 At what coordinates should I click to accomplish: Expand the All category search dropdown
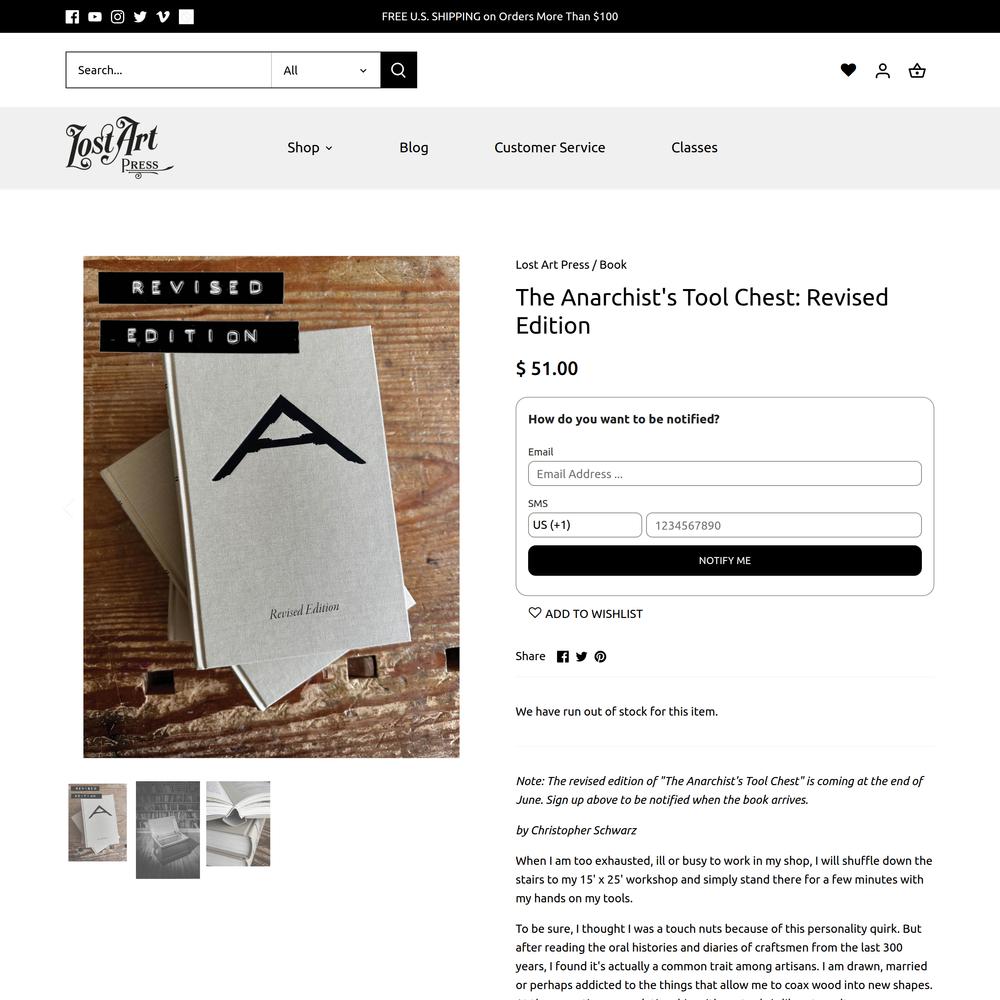(326, 70)
